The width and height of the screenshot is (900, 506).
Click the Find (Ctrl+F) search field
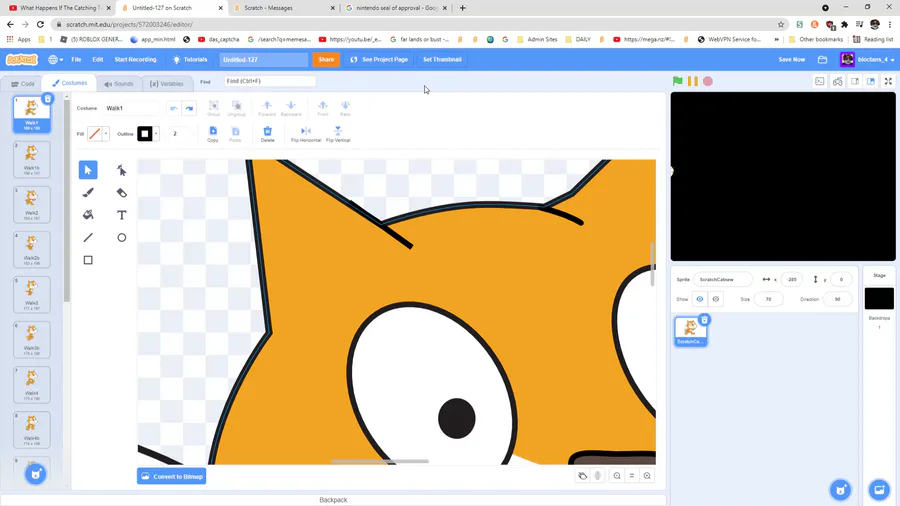270,81
